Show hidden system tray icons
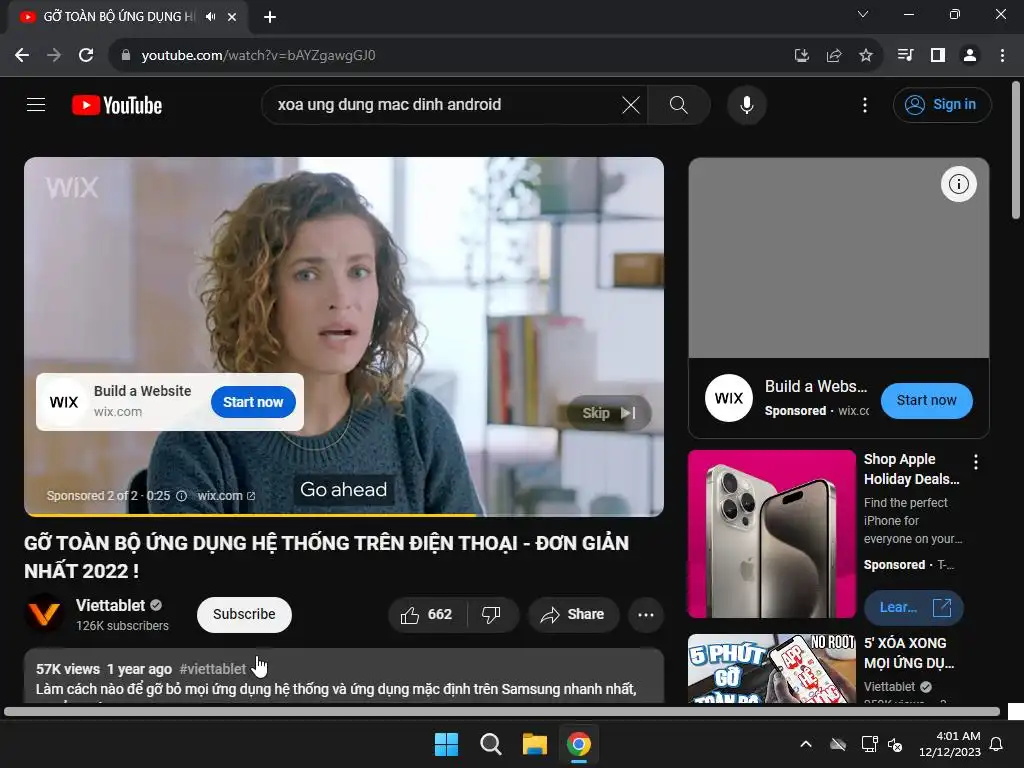 [806, 744]
